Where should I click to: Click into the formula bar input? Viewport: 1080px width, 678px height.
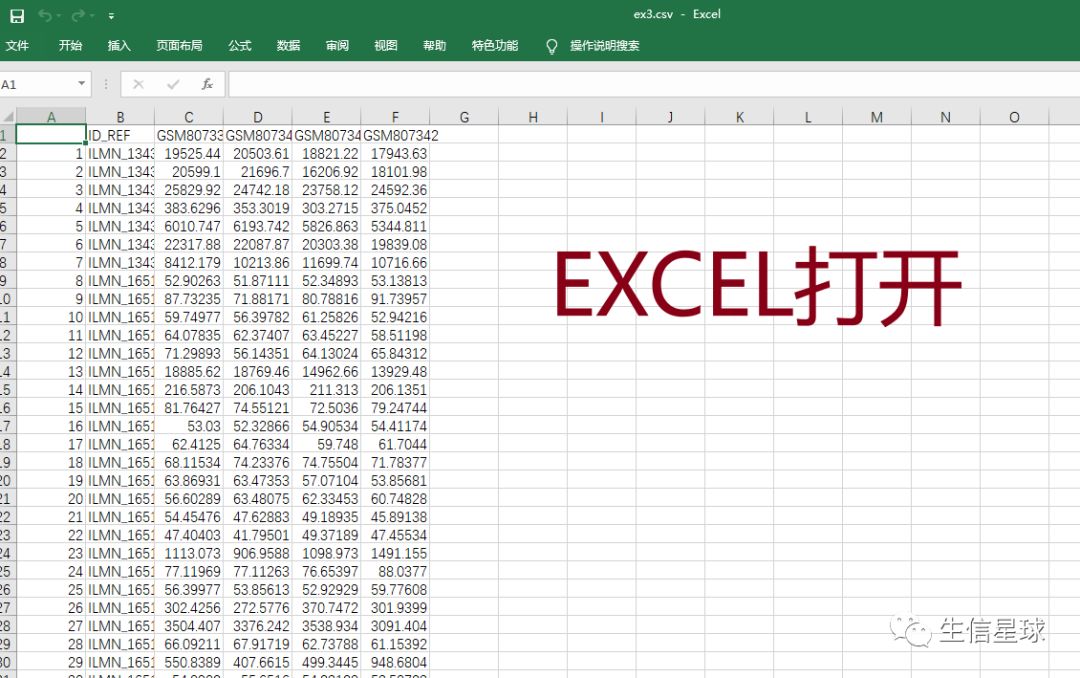tap(654, 84)
